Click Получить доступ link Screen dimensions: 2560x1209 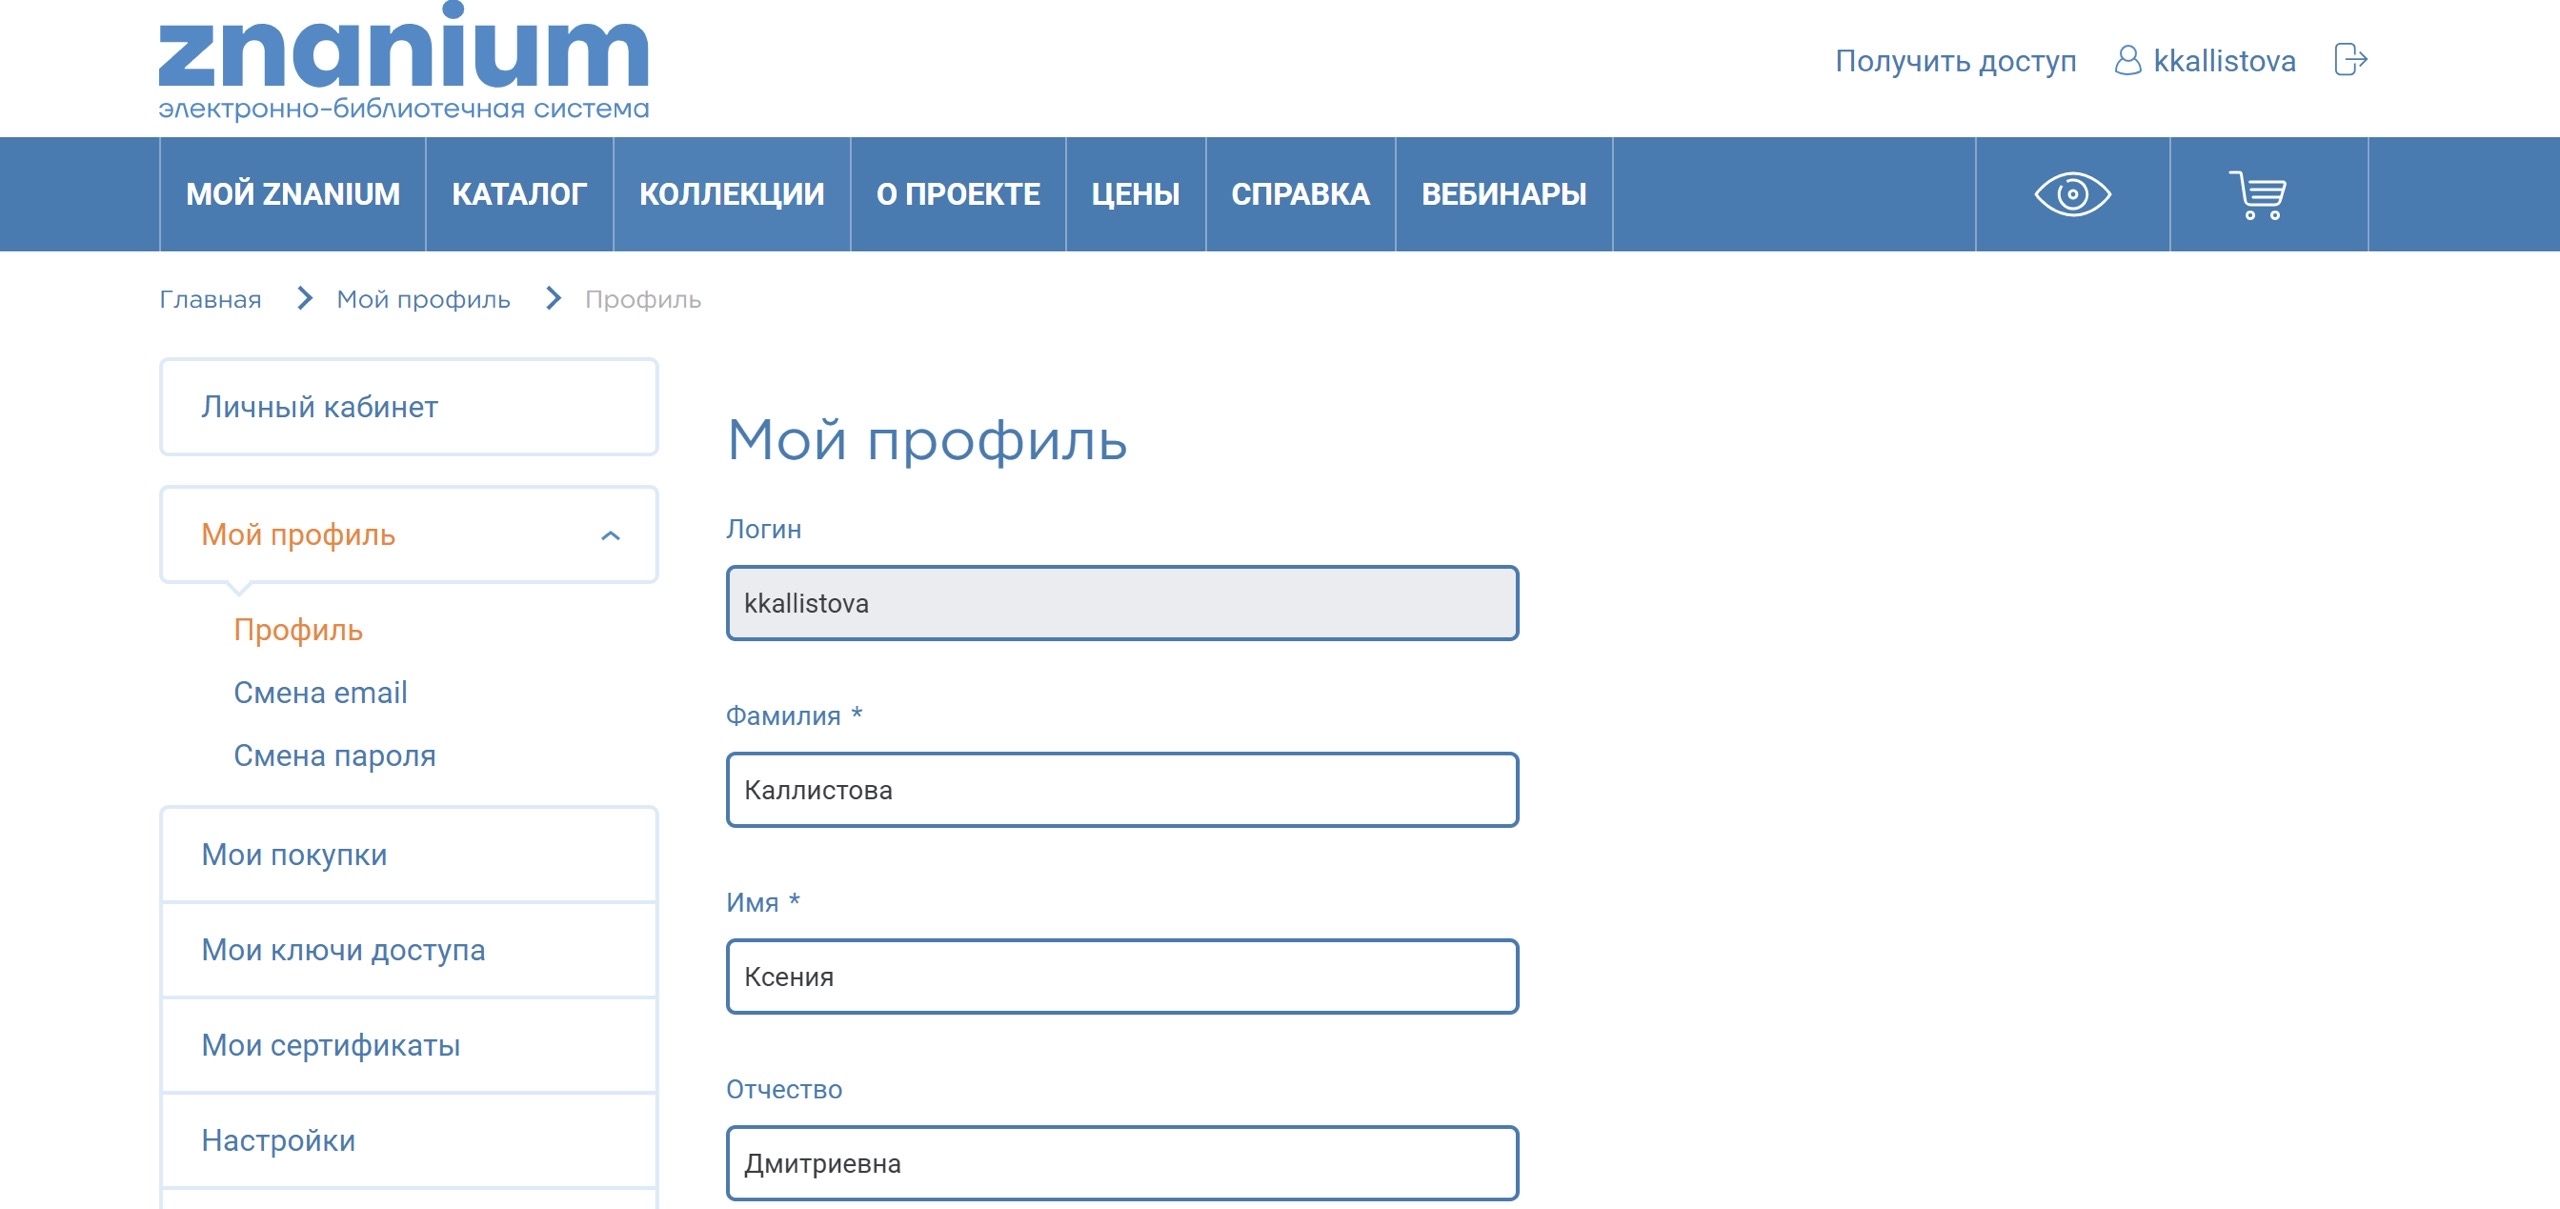[x=1955, y=61]
